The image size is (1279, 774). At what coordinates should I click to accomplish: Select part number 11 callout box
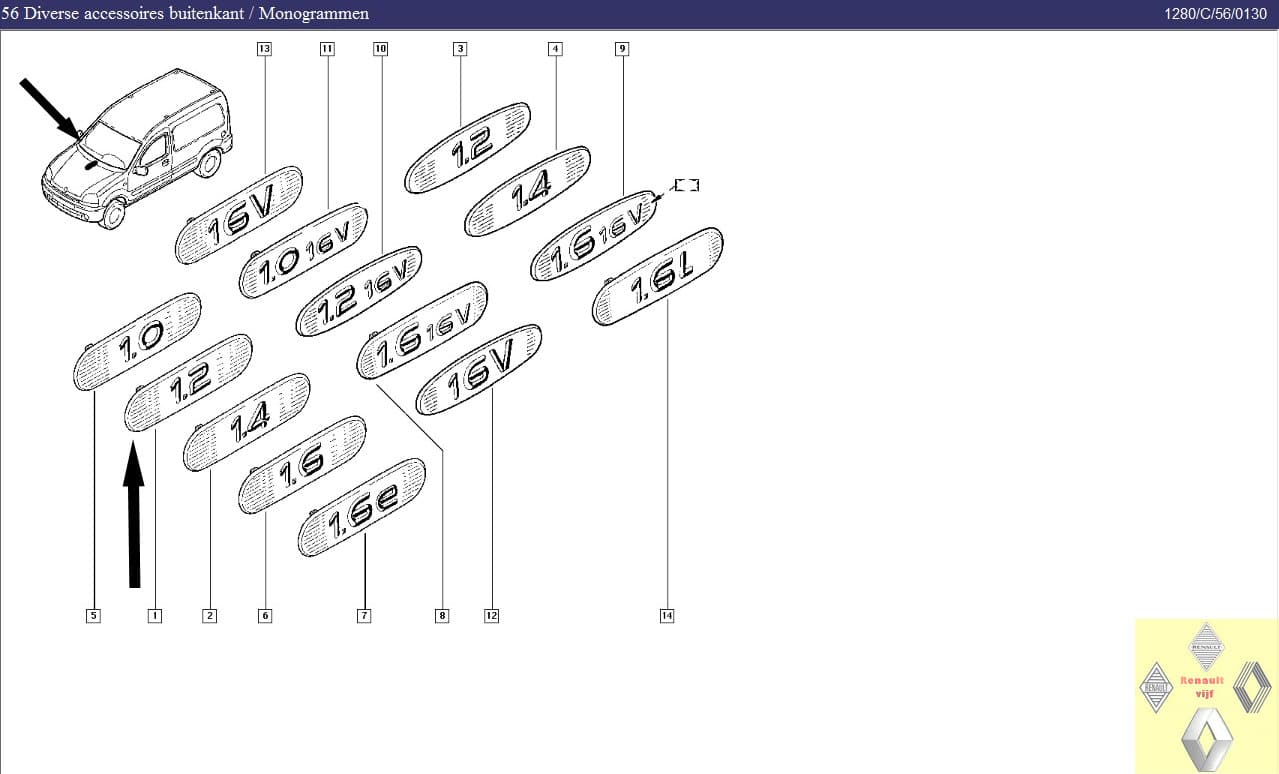tap(326, 49)
